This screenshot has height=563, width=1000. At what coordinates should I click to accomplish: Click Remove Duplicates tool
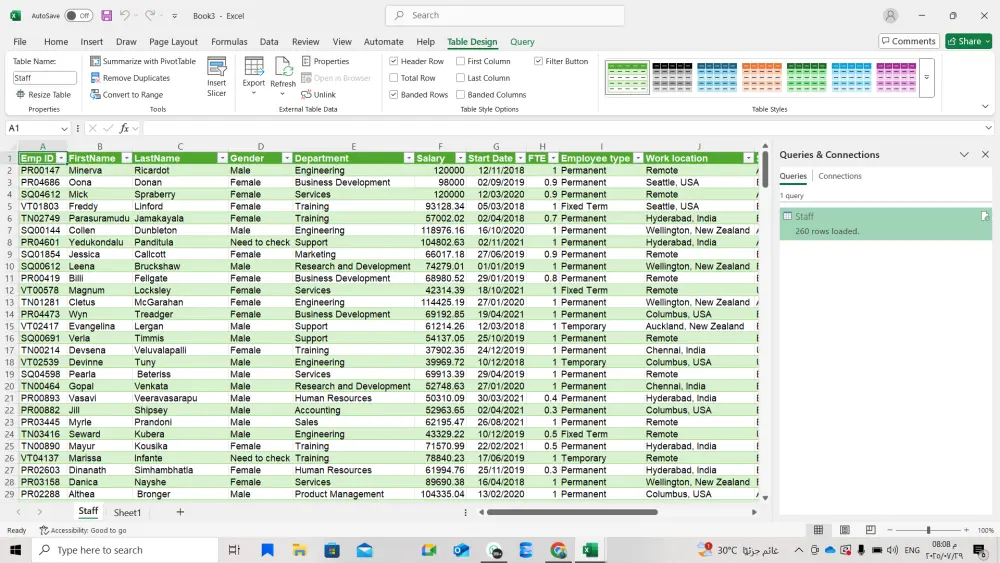[130, 78]
